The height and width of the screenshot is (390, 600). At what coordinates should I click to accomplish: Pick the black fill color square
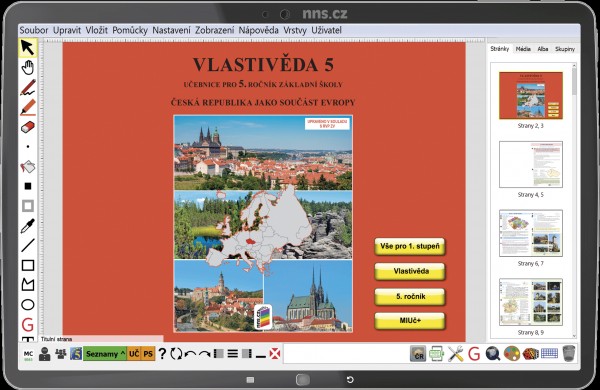click(28, 186)
